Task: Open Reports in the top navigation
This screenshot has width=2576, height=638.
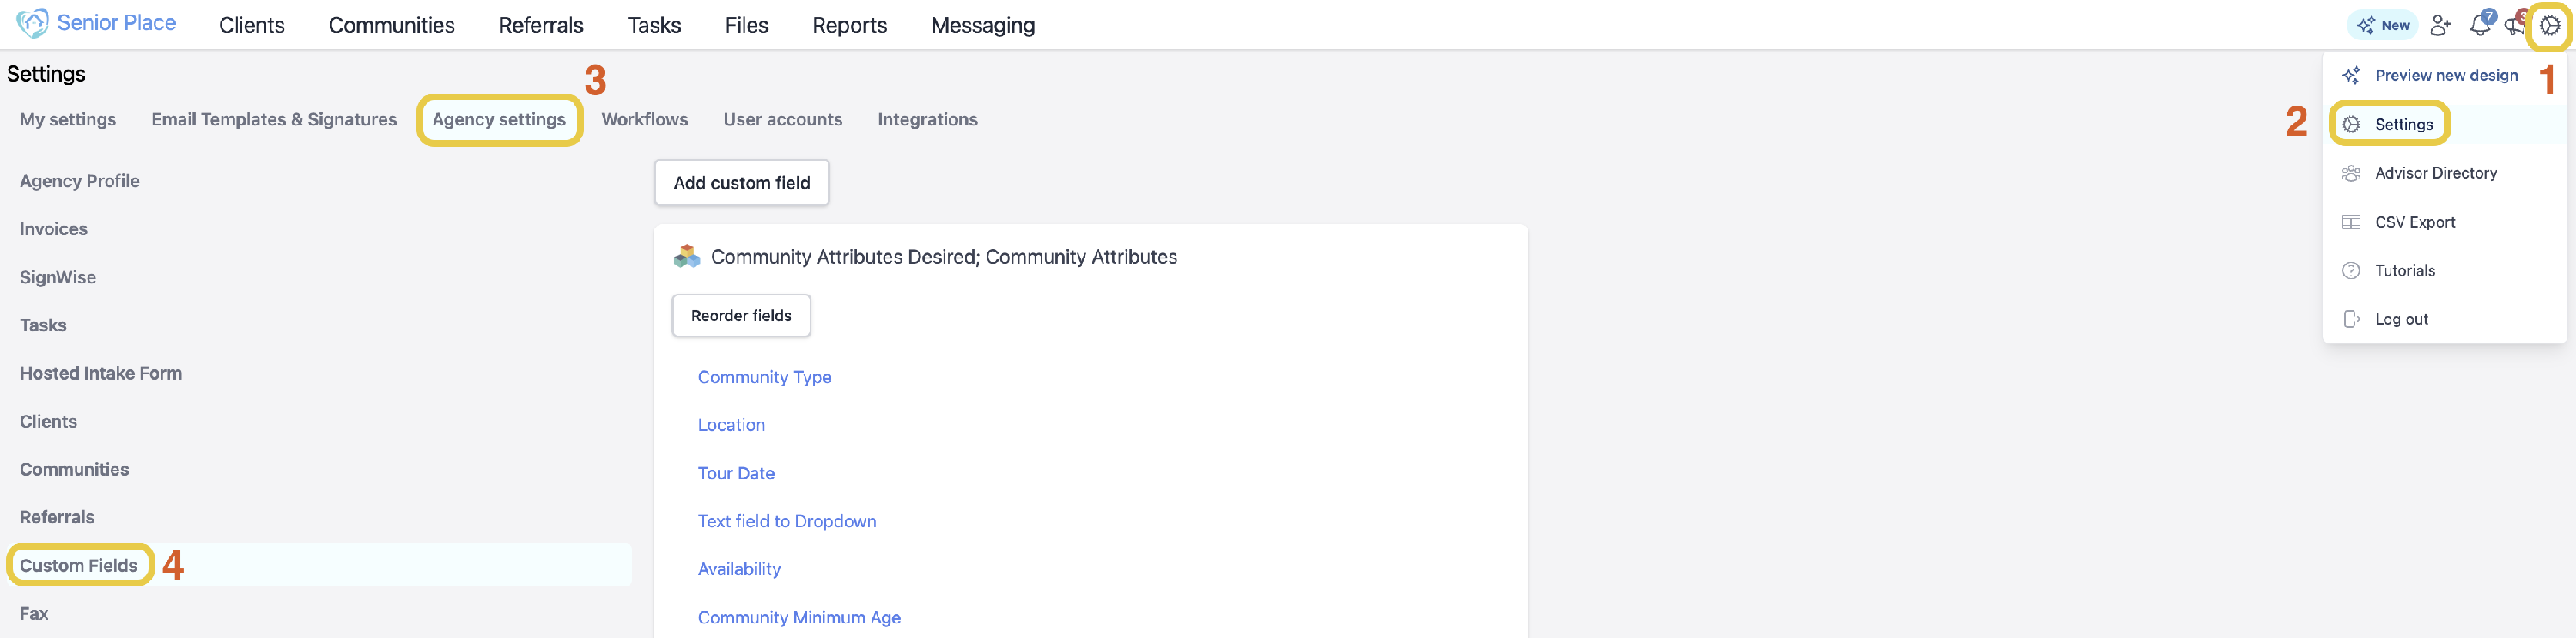Action: click(x=849, y=25)
